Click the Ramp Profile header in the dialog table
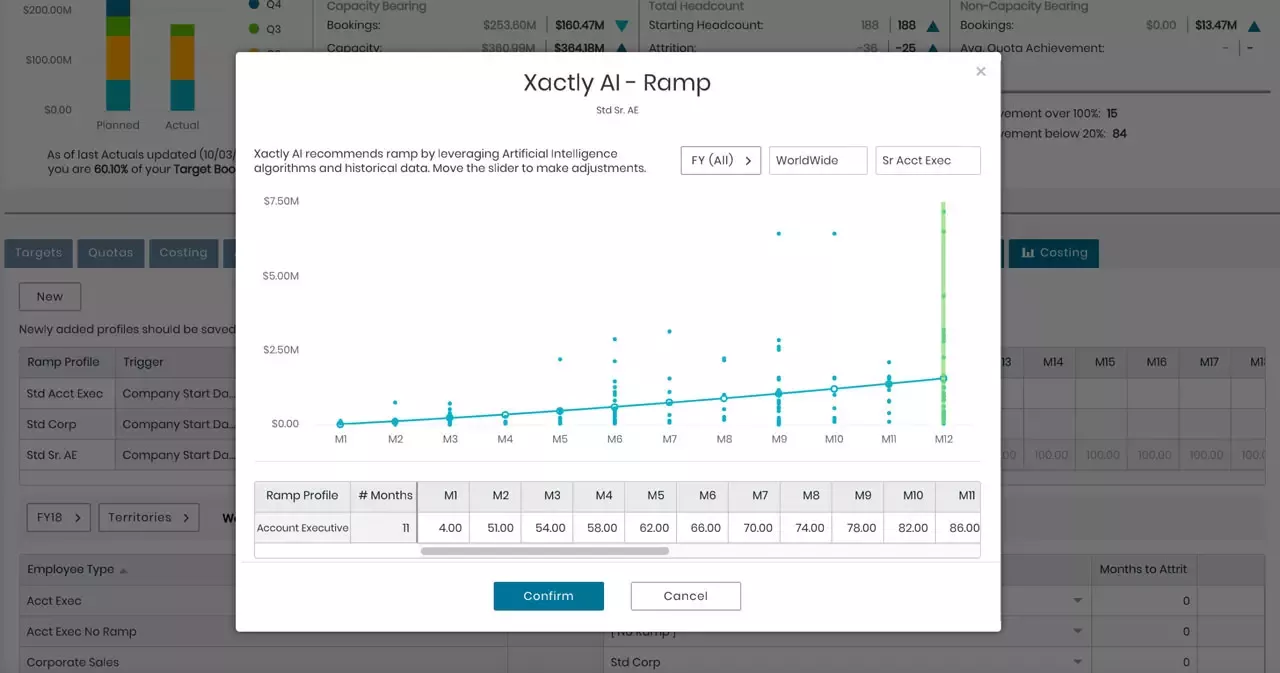The width and height of the screenshot is (1280, 673). click(302, 496)
